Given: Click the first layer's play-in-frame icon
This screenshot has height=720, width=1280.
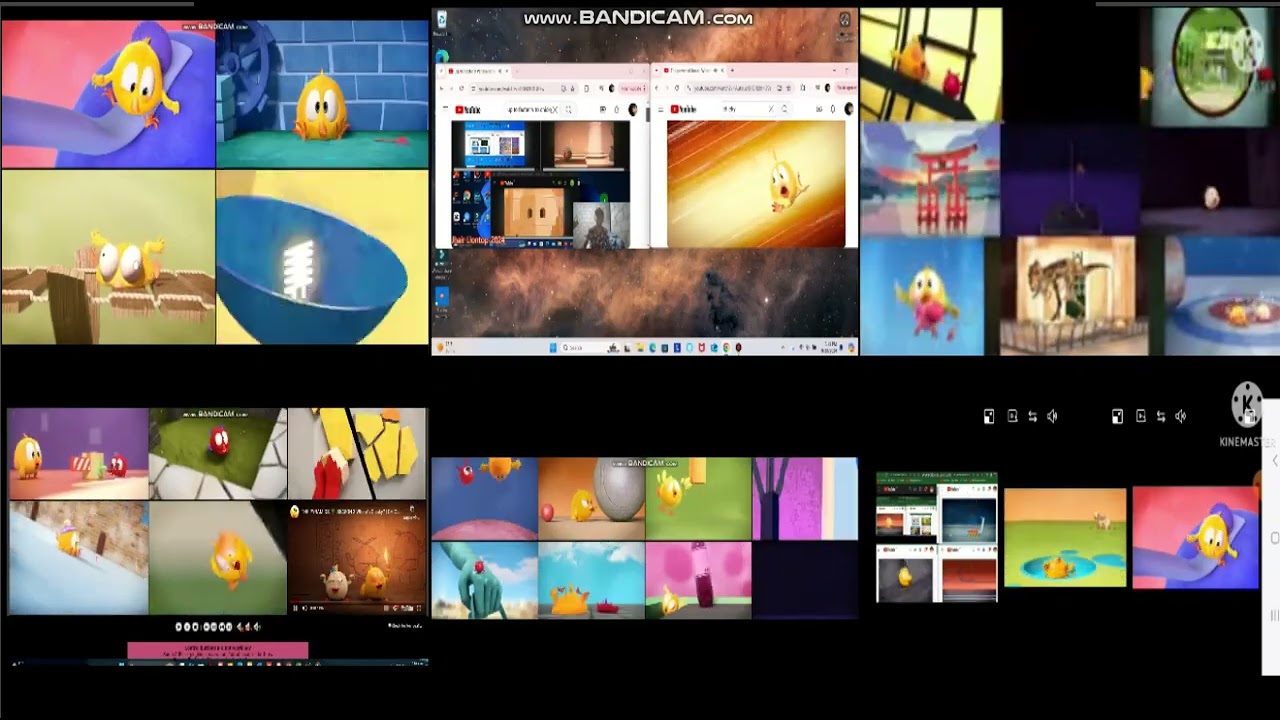Looking at the screenshot, I should point(1012,416).
